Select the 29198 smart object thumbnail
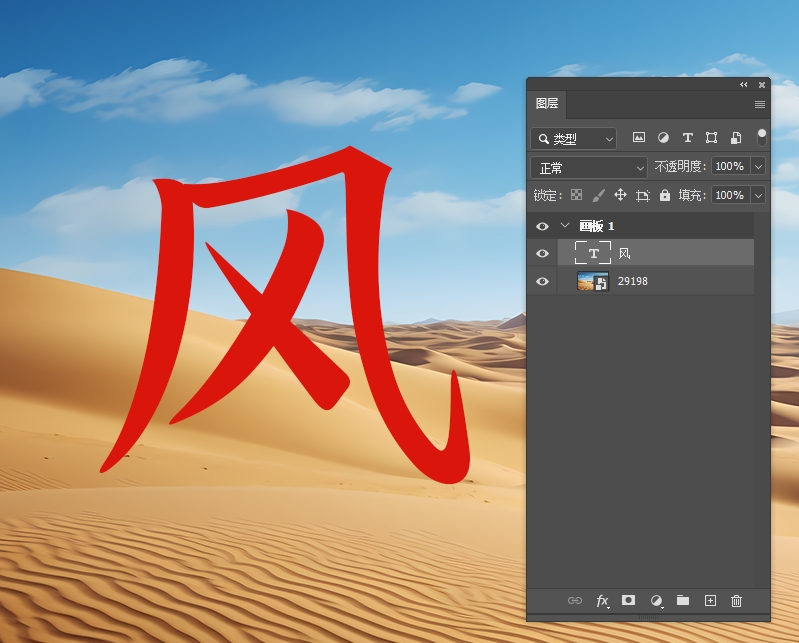Screen dimensions: 799x643 click(x=593, y=281)
